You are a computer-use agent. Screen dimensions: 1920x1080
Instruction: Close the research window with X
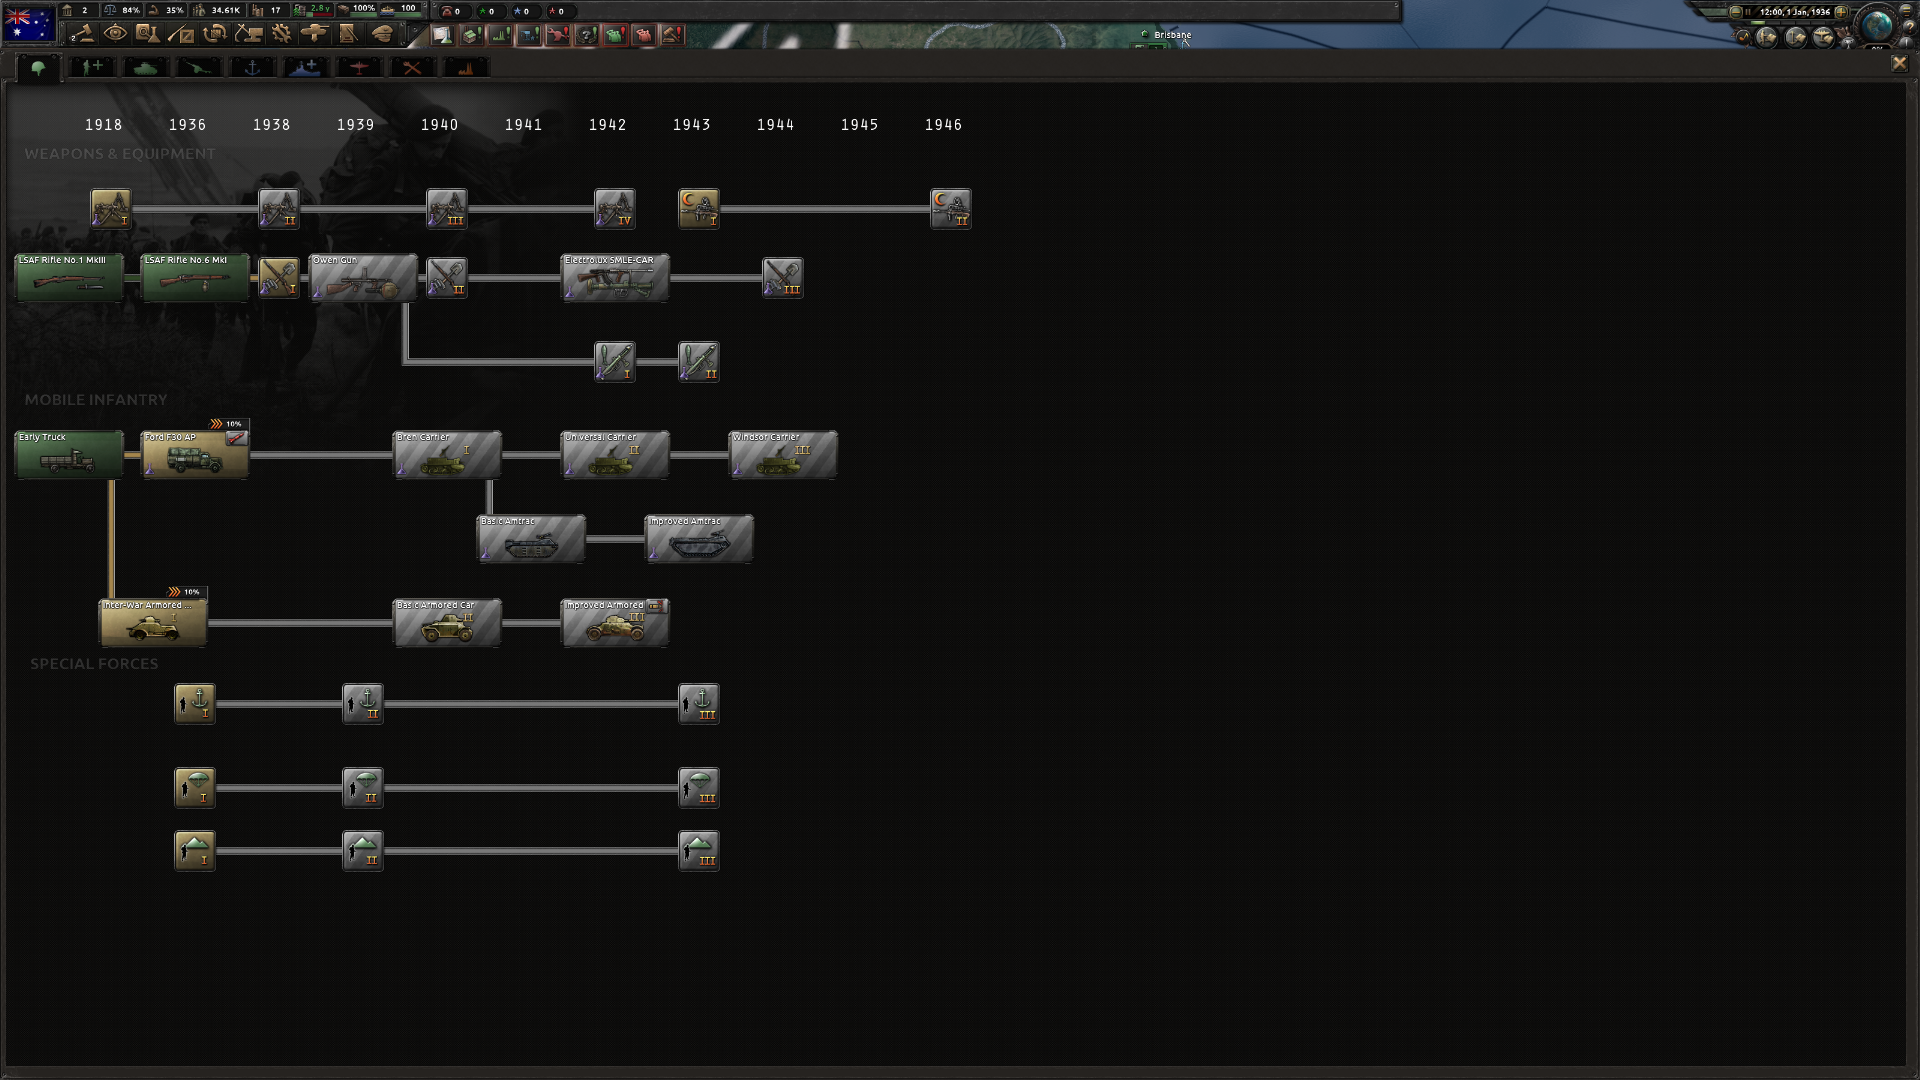(1899, 63)
